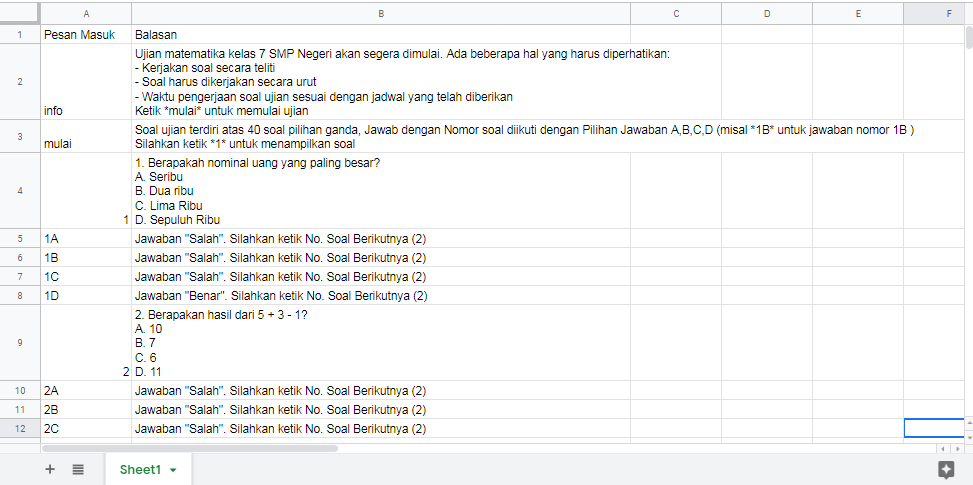The image size is (973, 485).
Task: Open the Explore button at bottom right
Action: point(946,469)
